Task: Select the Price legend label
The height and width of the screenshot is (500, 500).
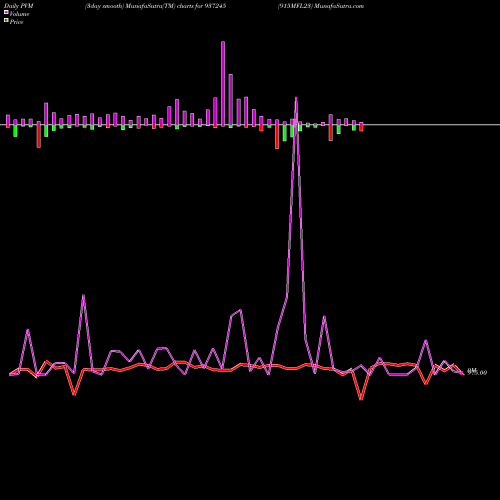Action: pyautogui.click(x=16, y=22)
